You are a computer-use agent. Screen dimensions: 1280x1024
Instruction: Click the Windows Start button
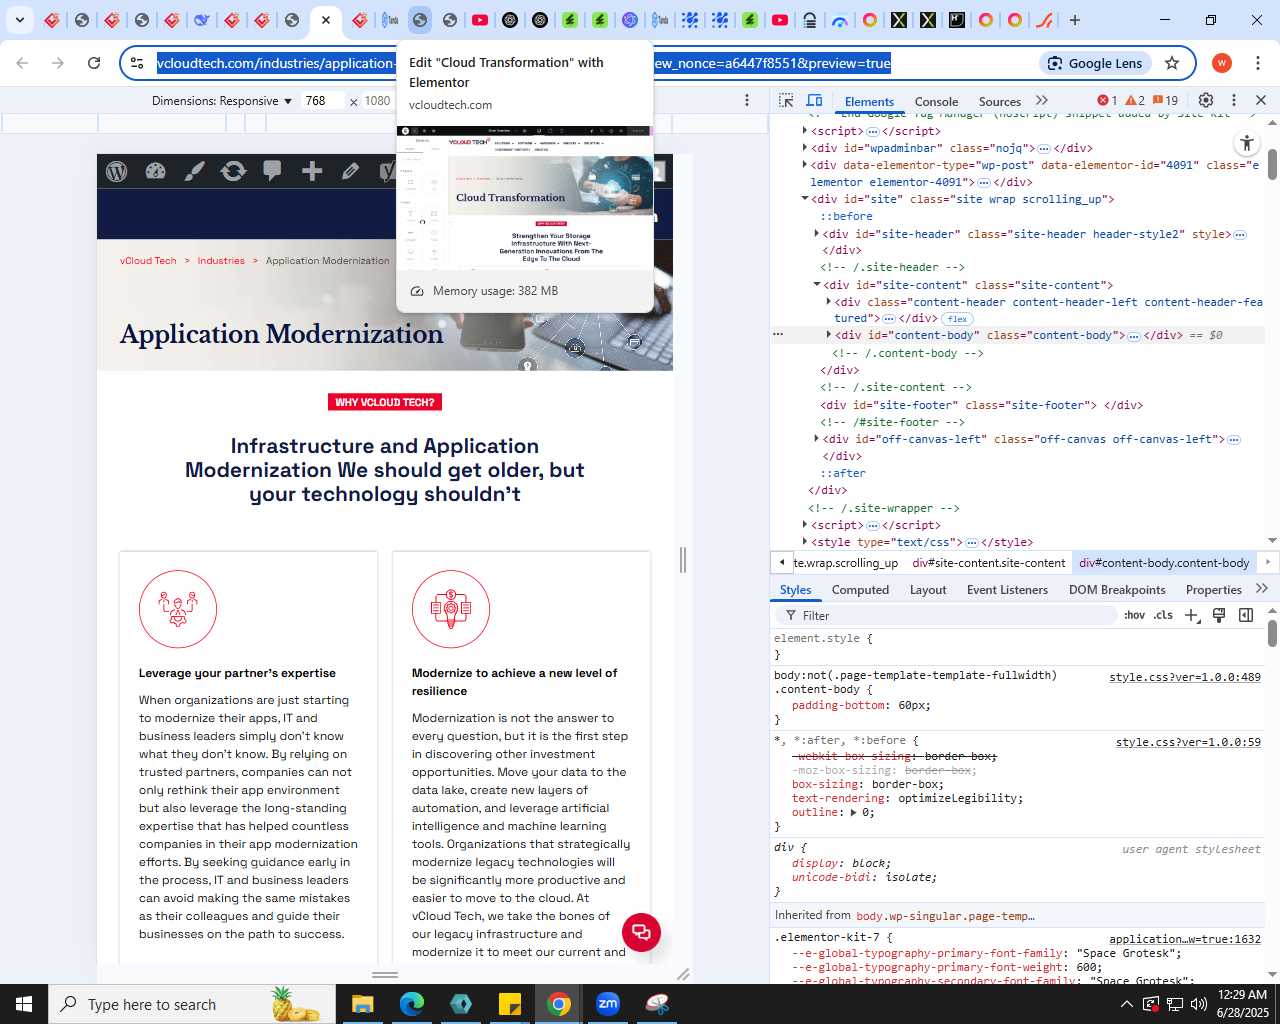tap(24, 1004)
